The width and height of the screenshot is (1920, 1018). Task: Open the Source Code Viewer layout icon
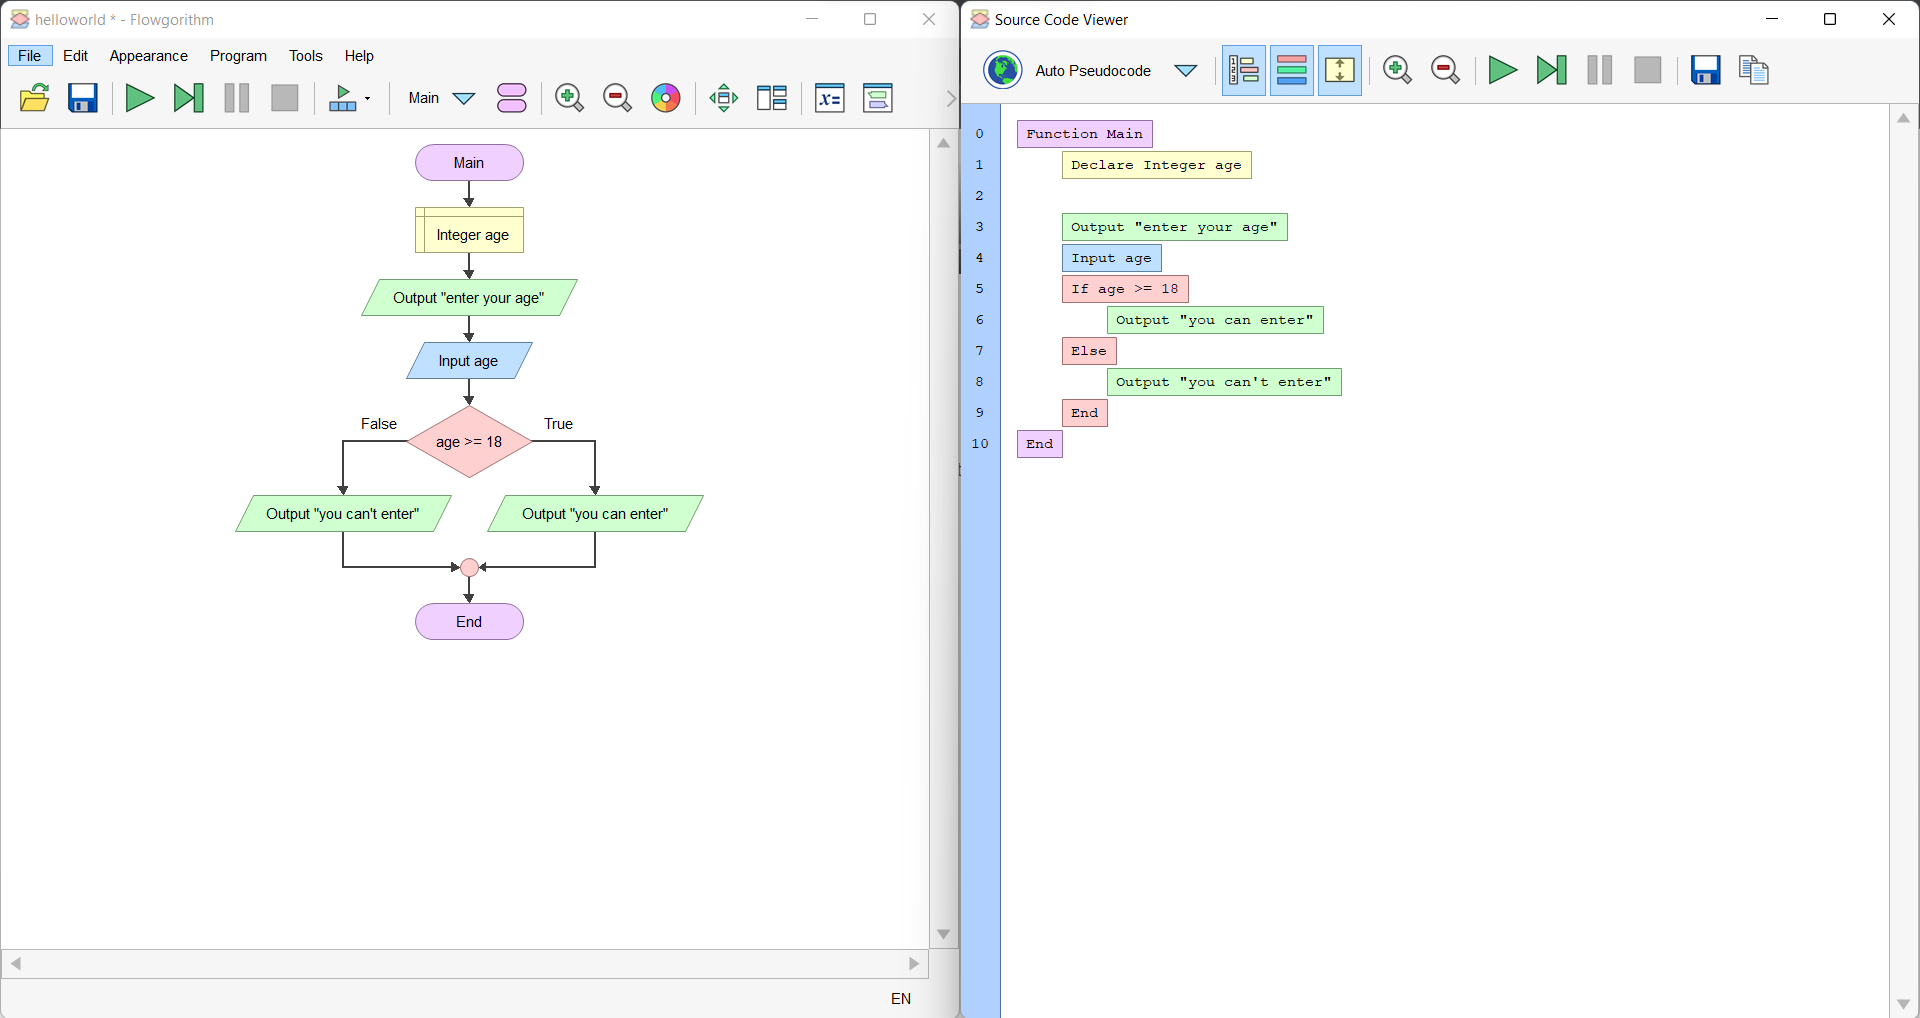772,98
